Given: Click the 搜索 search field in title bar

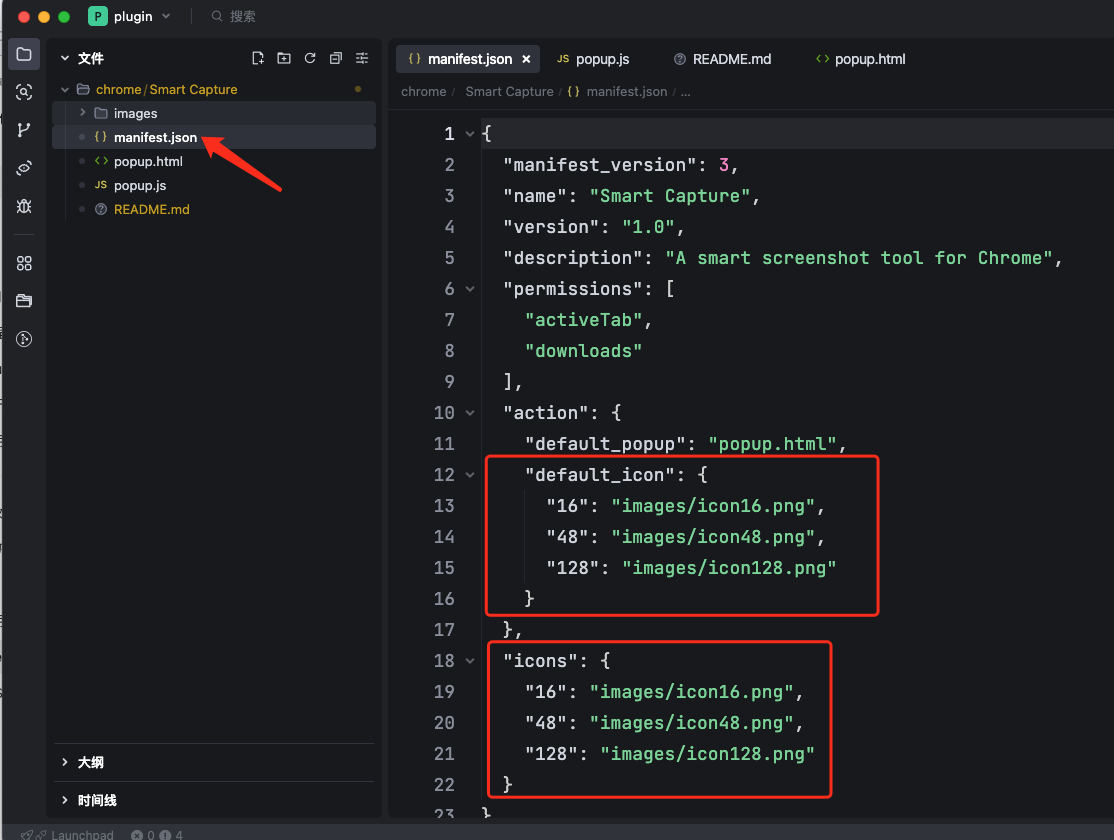Looking at the screenshot, I should (242, 16).
